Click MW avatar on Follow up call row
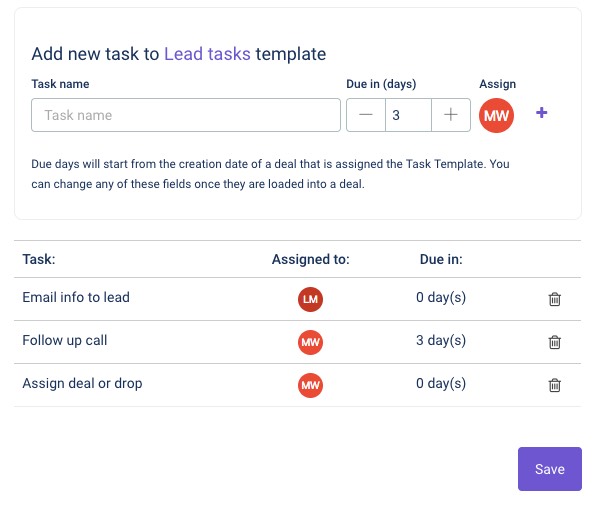Viewport: 596px width, 509px height. tap(310, 342)
